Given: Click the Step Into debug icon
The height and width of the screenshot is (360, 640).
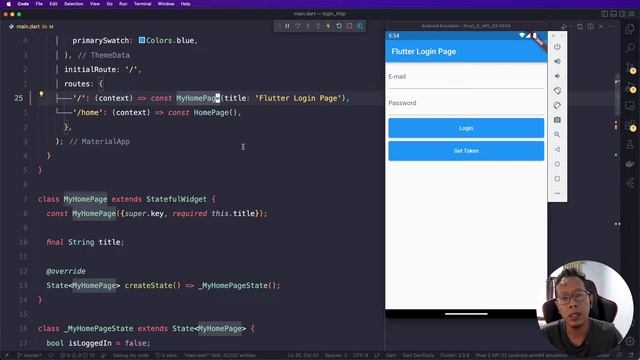Looking at the screenshot, I should click(x=308, y=26).
